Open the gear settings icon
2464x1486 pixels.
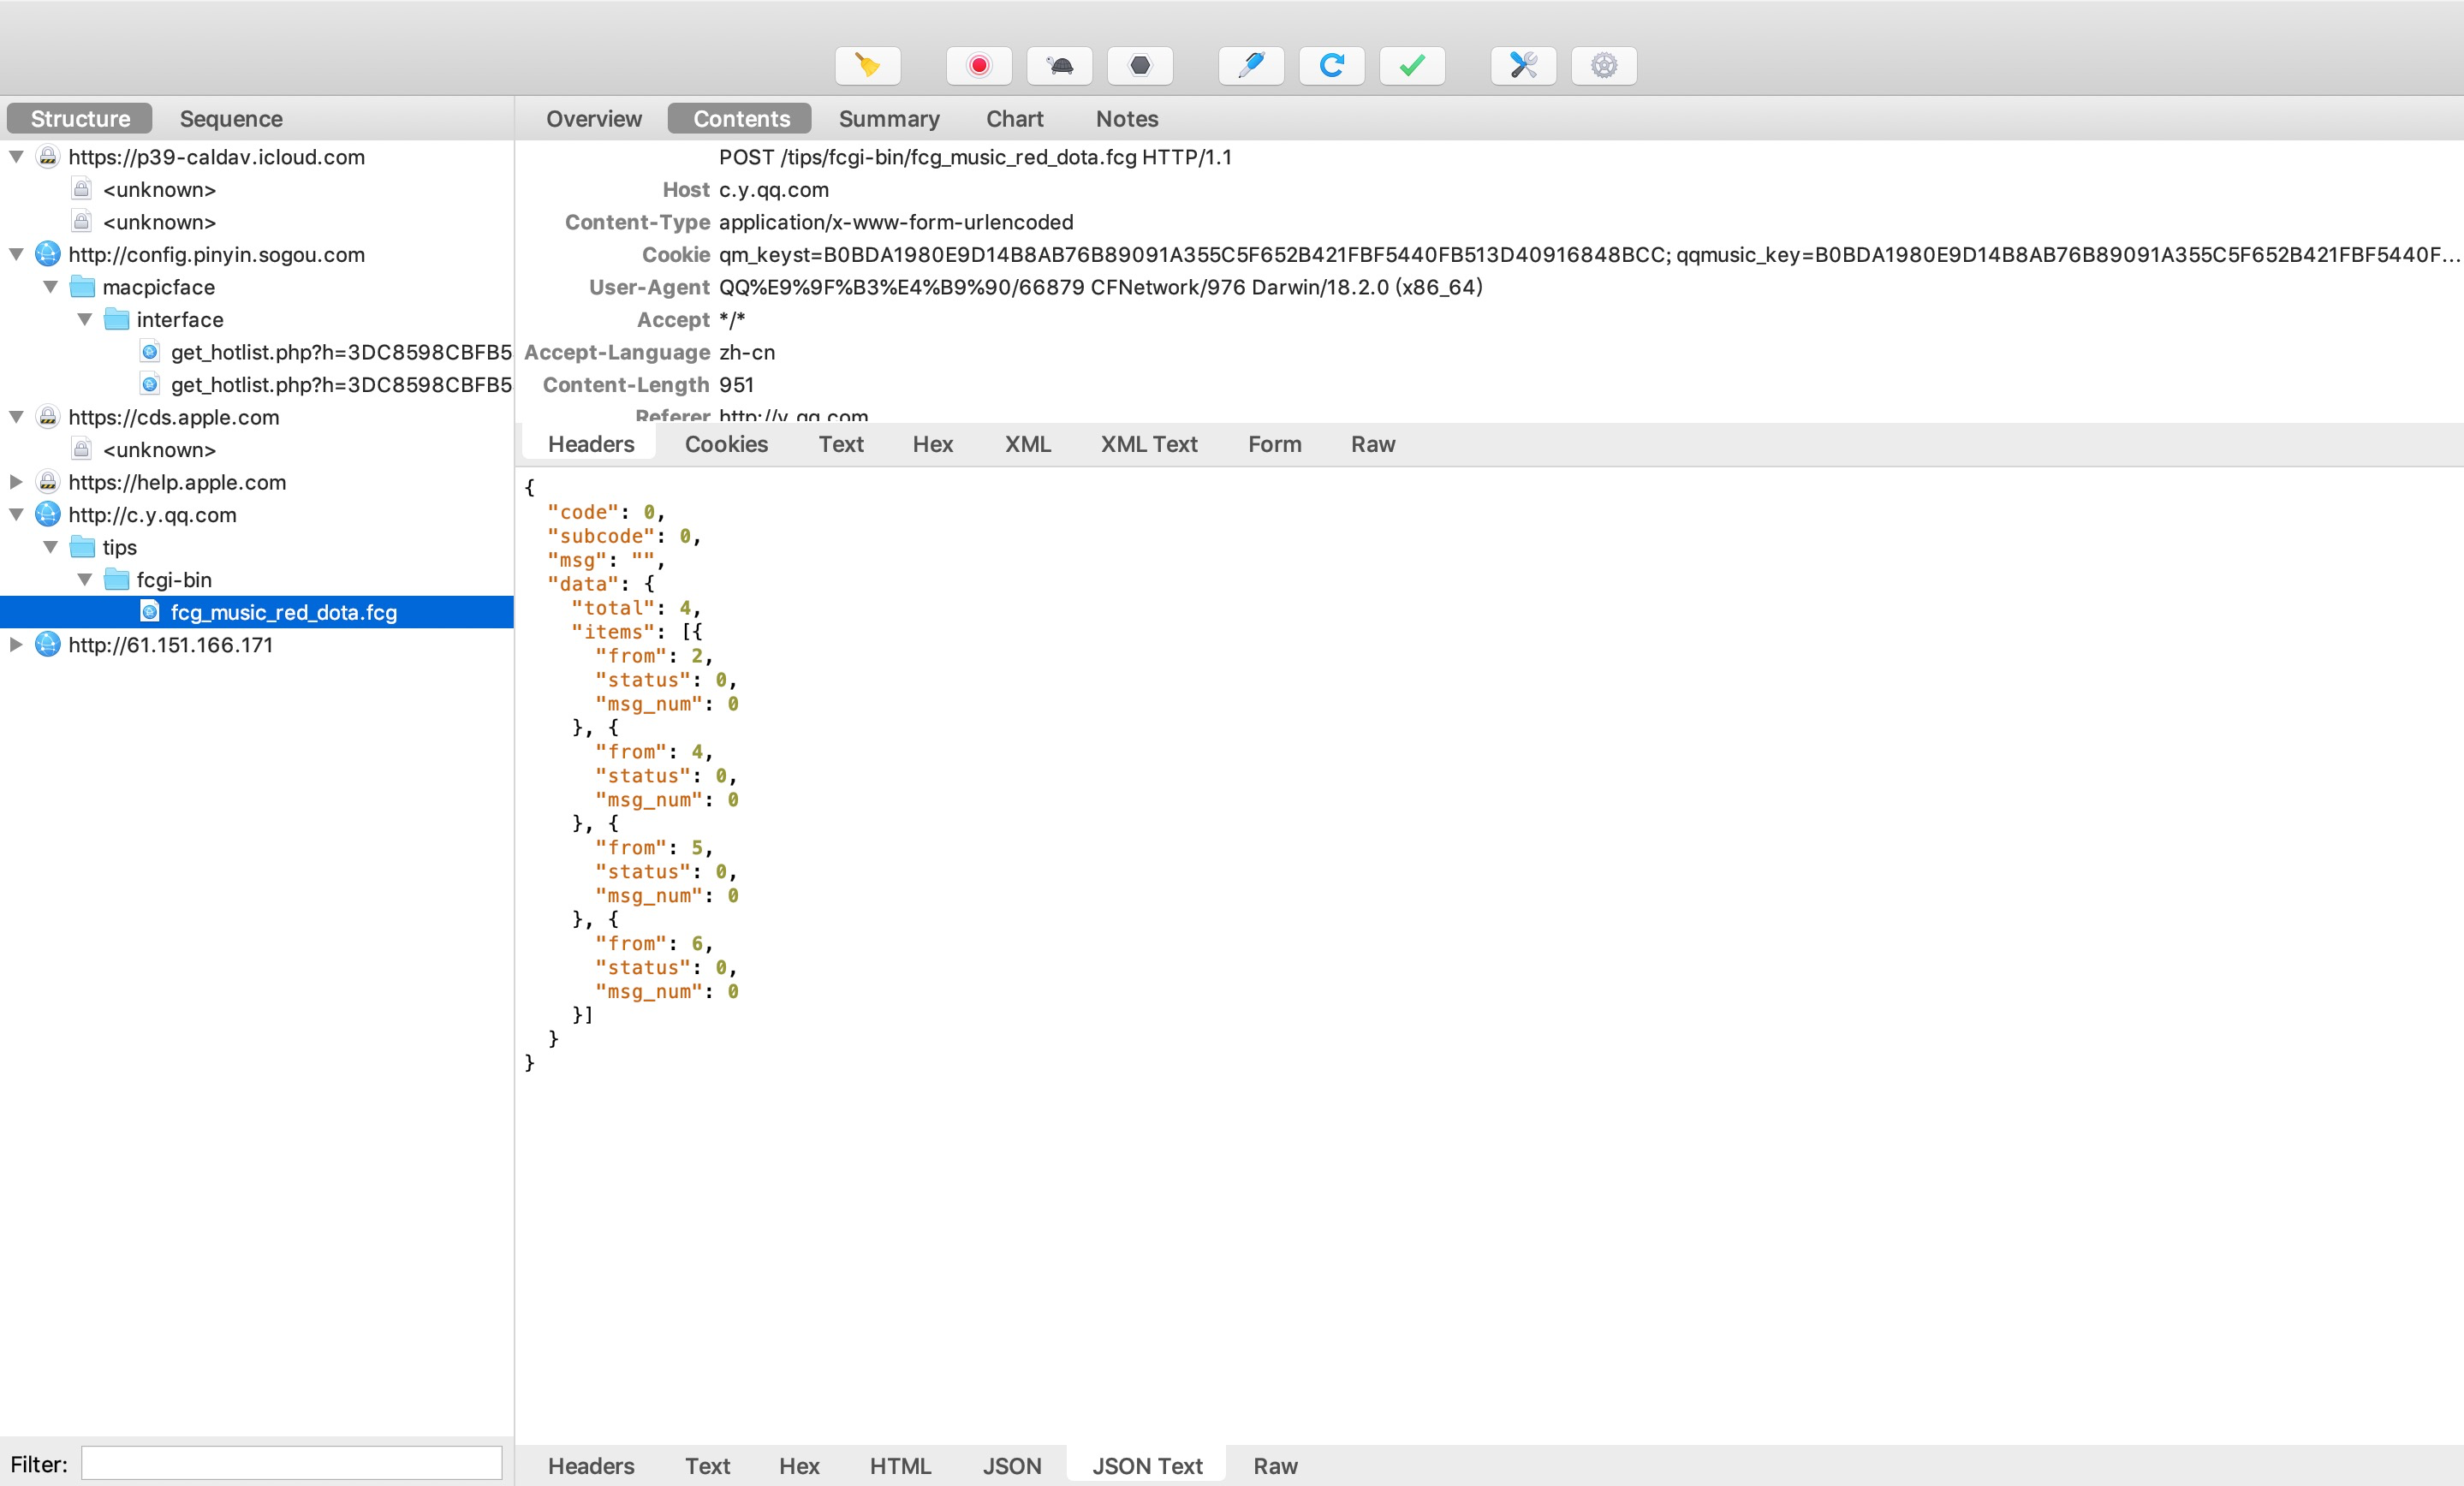pyautogui.click(x=1603, y=66)
